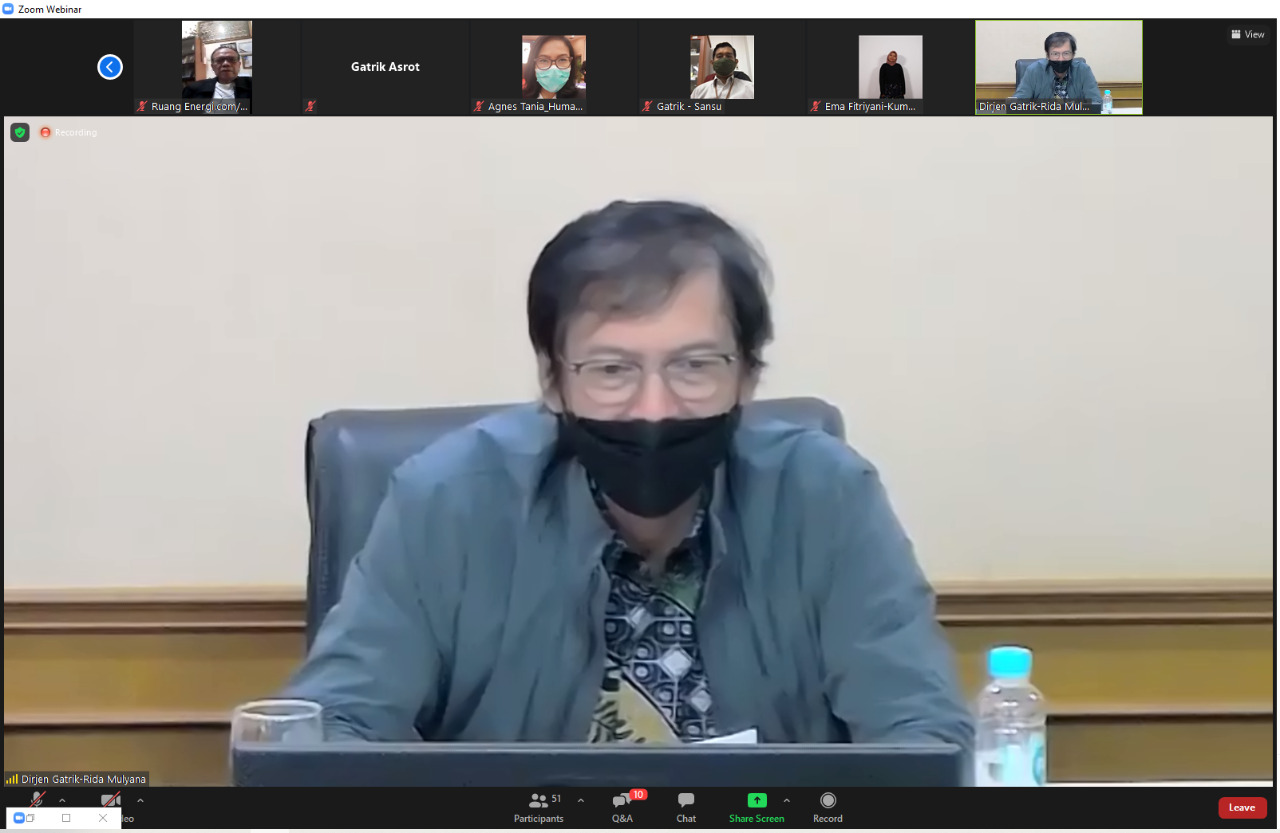Open the meeting security shield info
The width and height of the screenshot is (1280, 833).
(x=19, y=131)
